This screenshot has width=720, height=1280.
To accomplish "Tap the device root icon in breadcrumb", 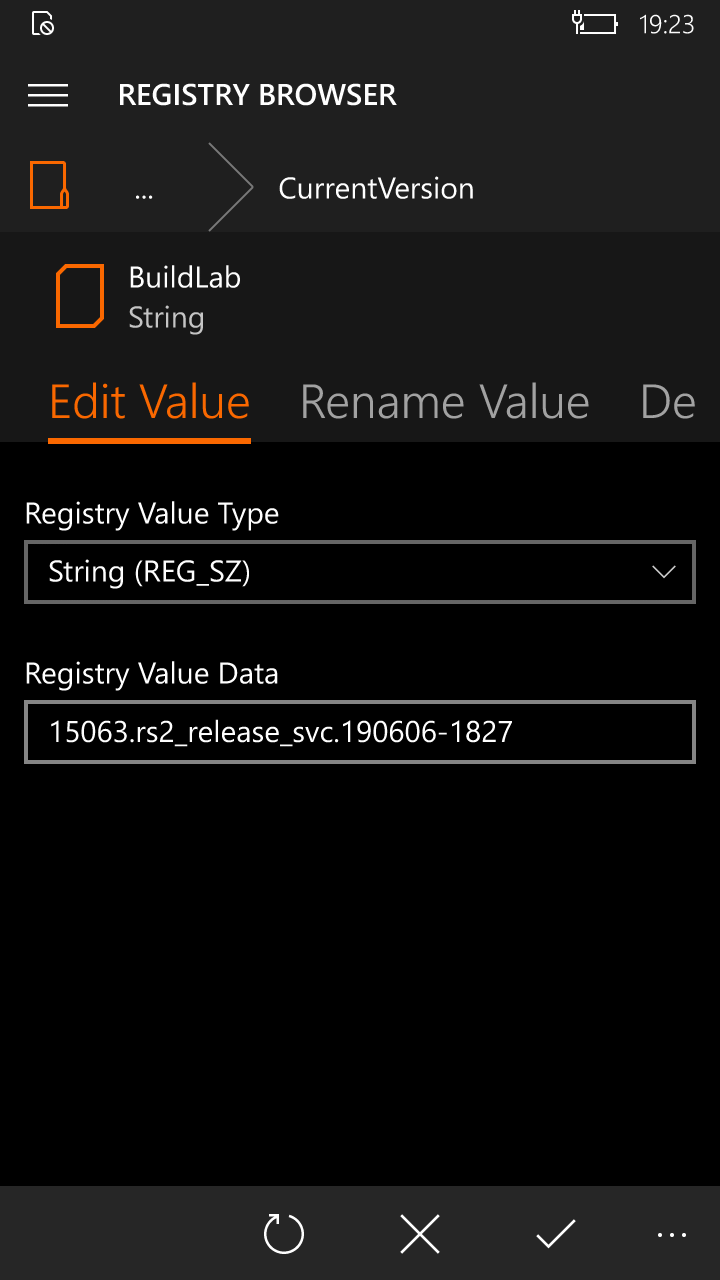I will click(49, 186).
